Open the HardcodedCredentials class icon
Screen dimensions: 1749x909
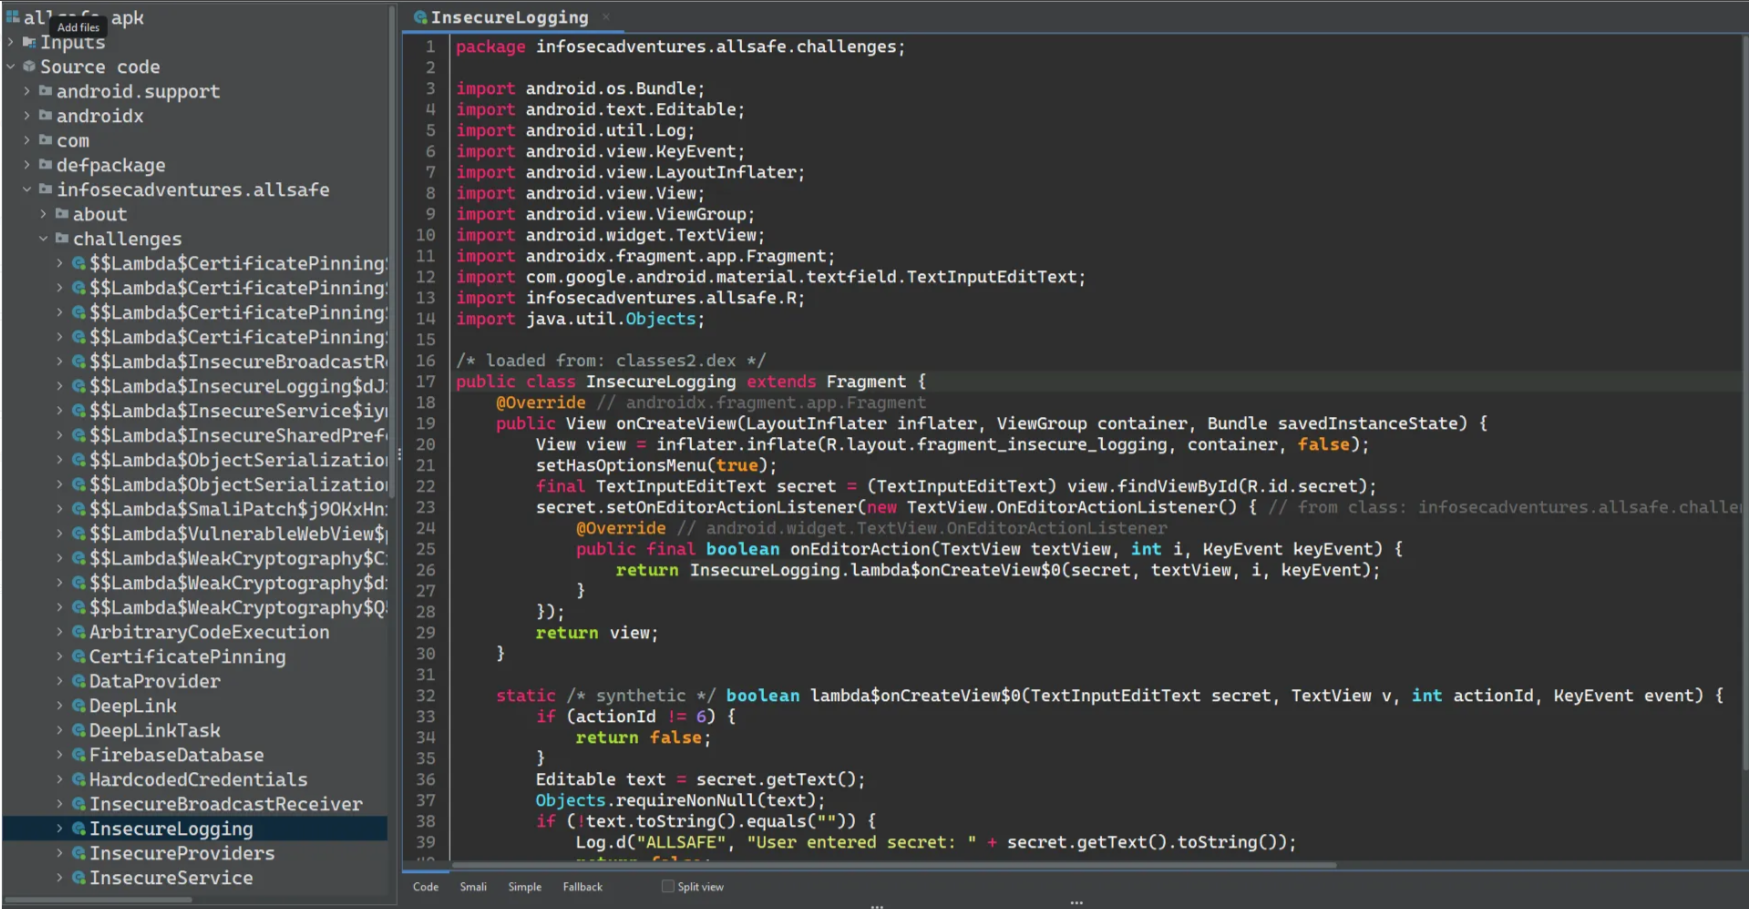(x=80, y=779)
